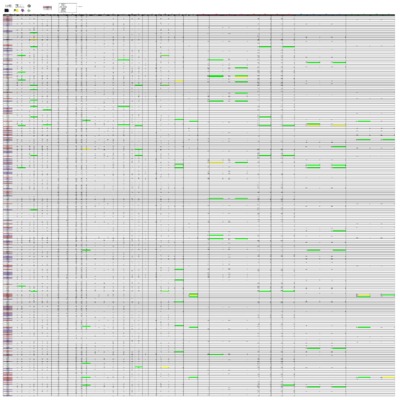Click the topmost green cell in the left columns
This screenshot has height=400, width=400.
click(34, 33)
